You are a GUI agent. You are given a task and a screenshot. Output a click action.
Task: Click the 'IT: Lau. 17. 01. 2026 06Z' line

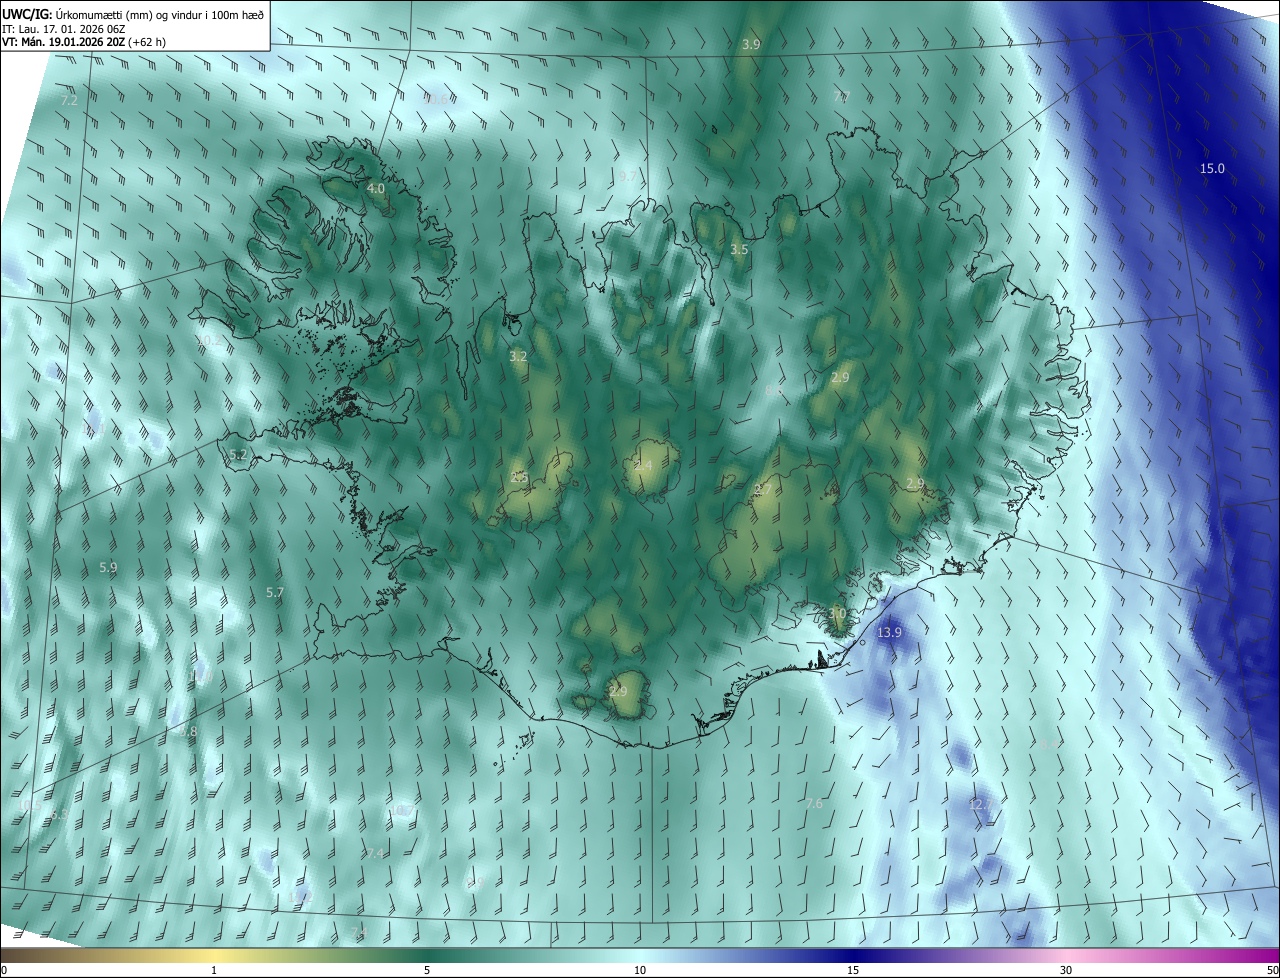click(x=63, y=29)
